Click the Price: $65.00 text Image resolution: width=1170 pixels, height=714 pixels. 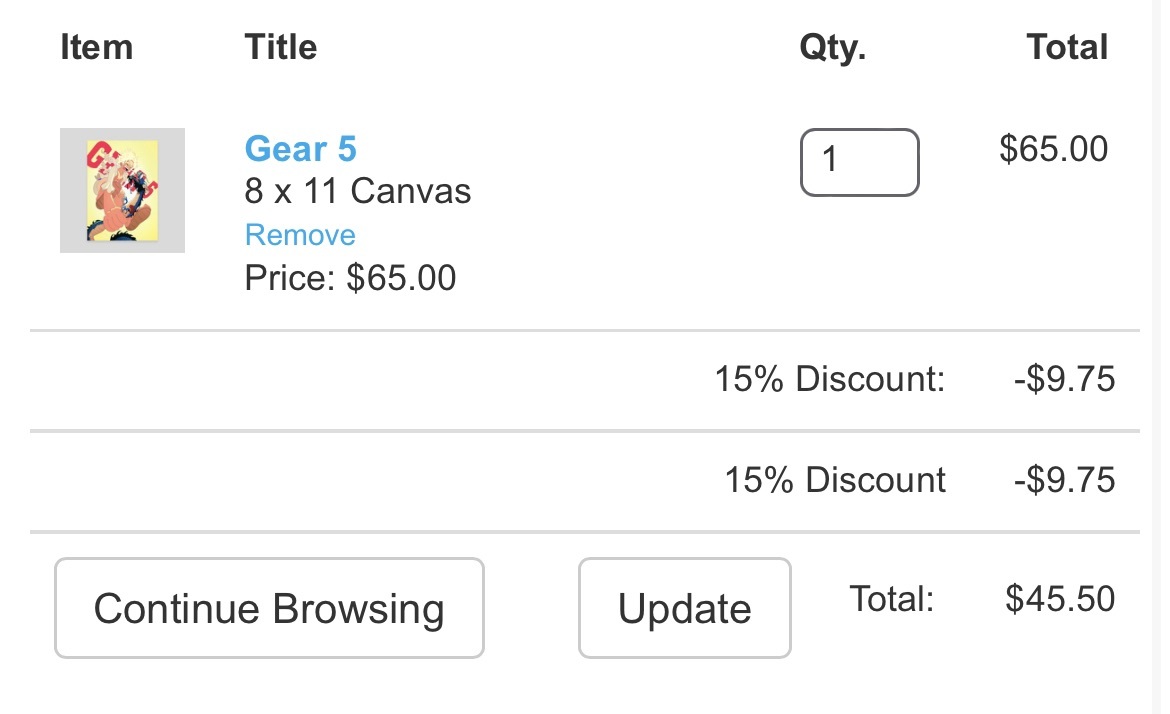(x=350, y=277)
